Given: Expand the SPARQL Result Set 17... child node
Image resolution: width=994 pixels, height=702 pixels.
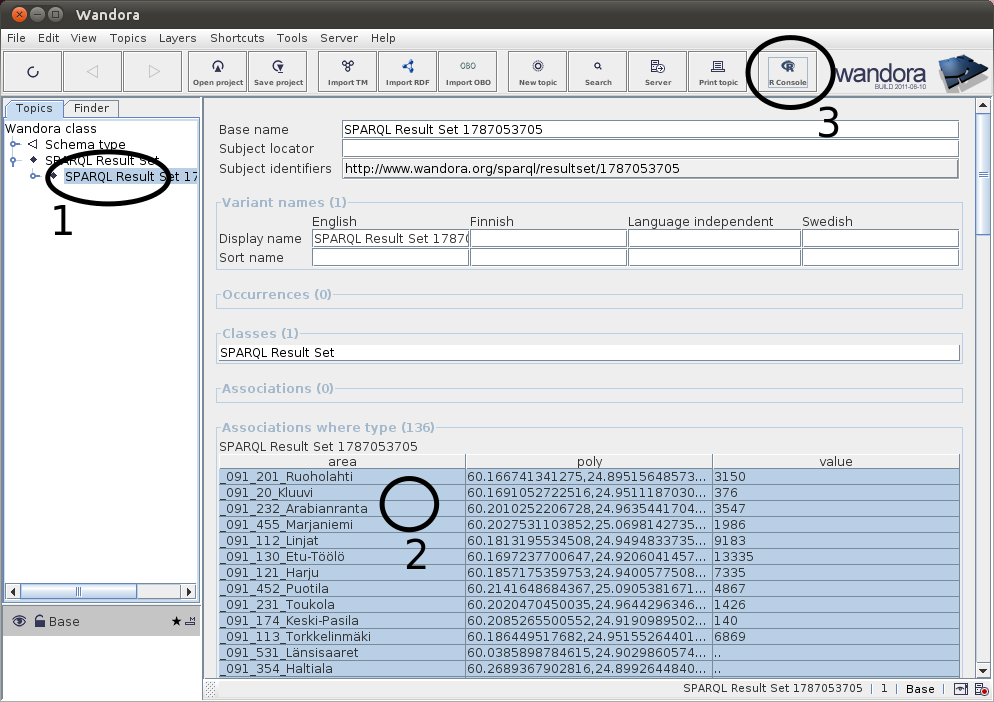Looking at the screenshot, I should tap(34, 177).
